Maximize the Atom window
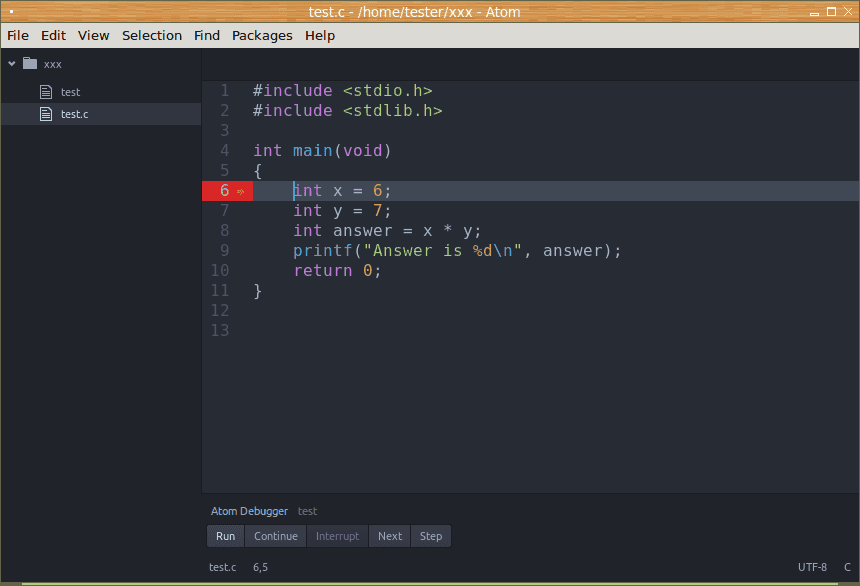Image resolution: width=860 pixels, height=586 pixels. pyautogui.click(x=831, y=12)
